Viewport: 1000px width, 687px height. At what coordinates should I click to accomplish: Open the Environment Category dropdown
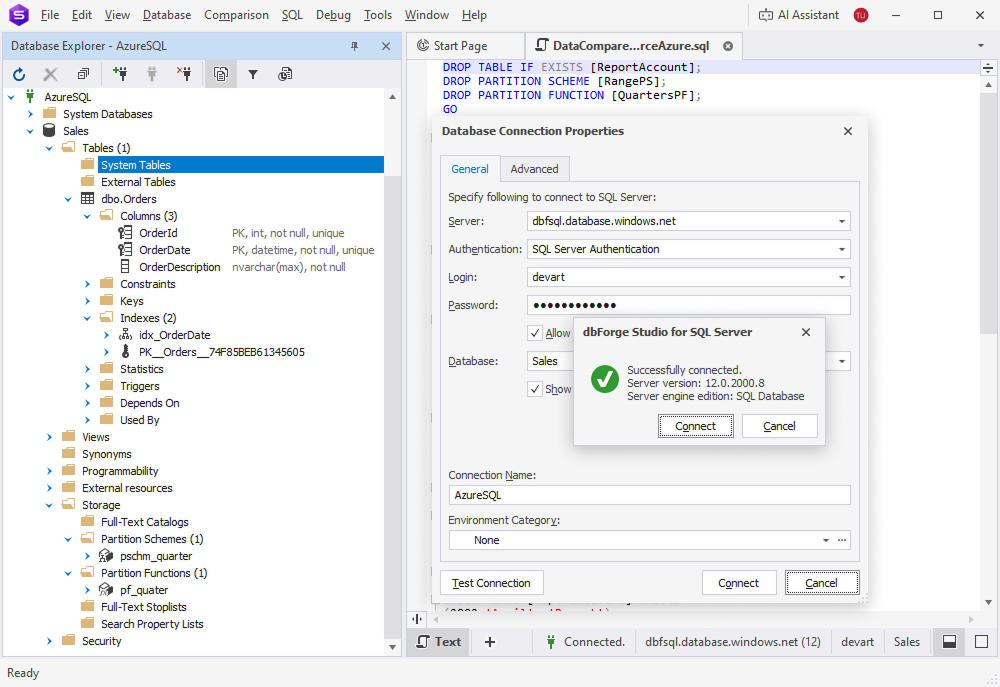[825, 540]
